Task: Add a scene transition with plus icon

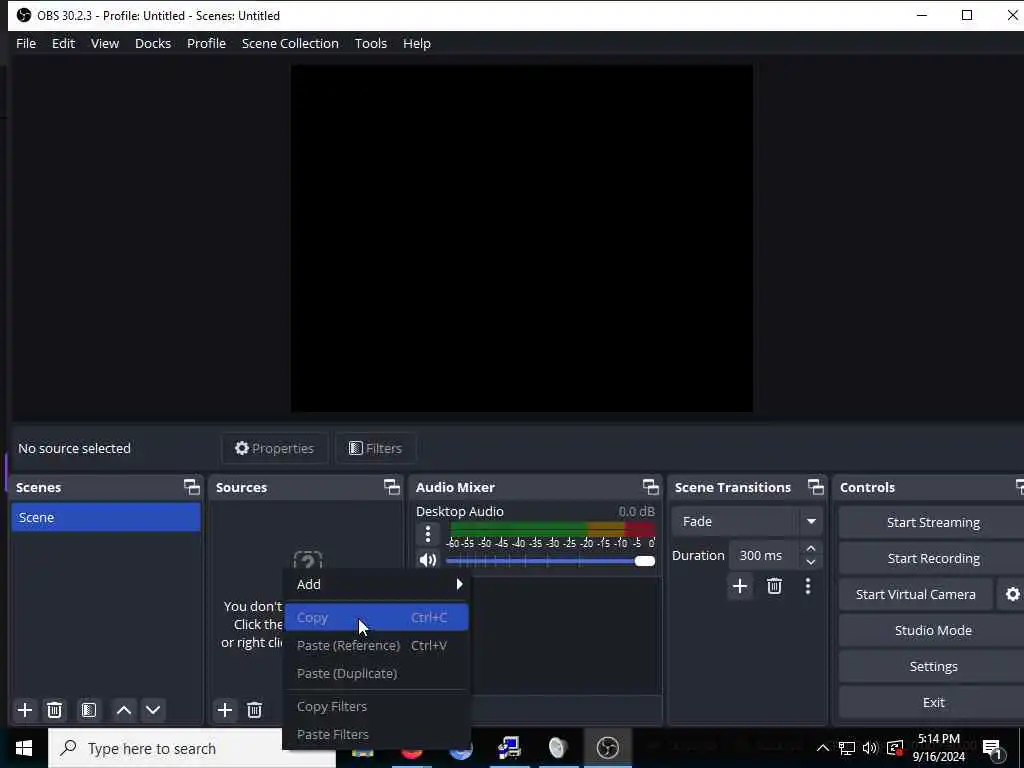Action: (740, 586)
